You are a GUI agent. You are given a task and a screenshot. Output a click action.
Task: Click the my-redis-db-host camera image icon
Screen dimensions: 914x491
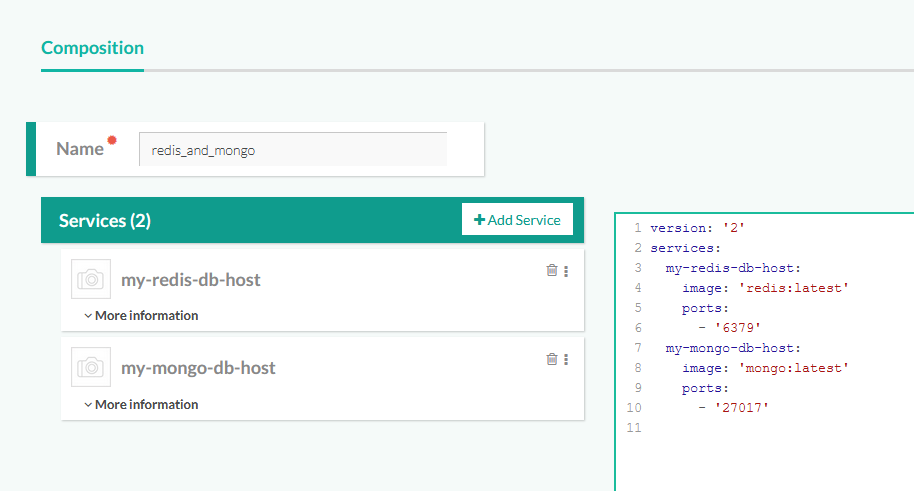(x=91, y=279)
